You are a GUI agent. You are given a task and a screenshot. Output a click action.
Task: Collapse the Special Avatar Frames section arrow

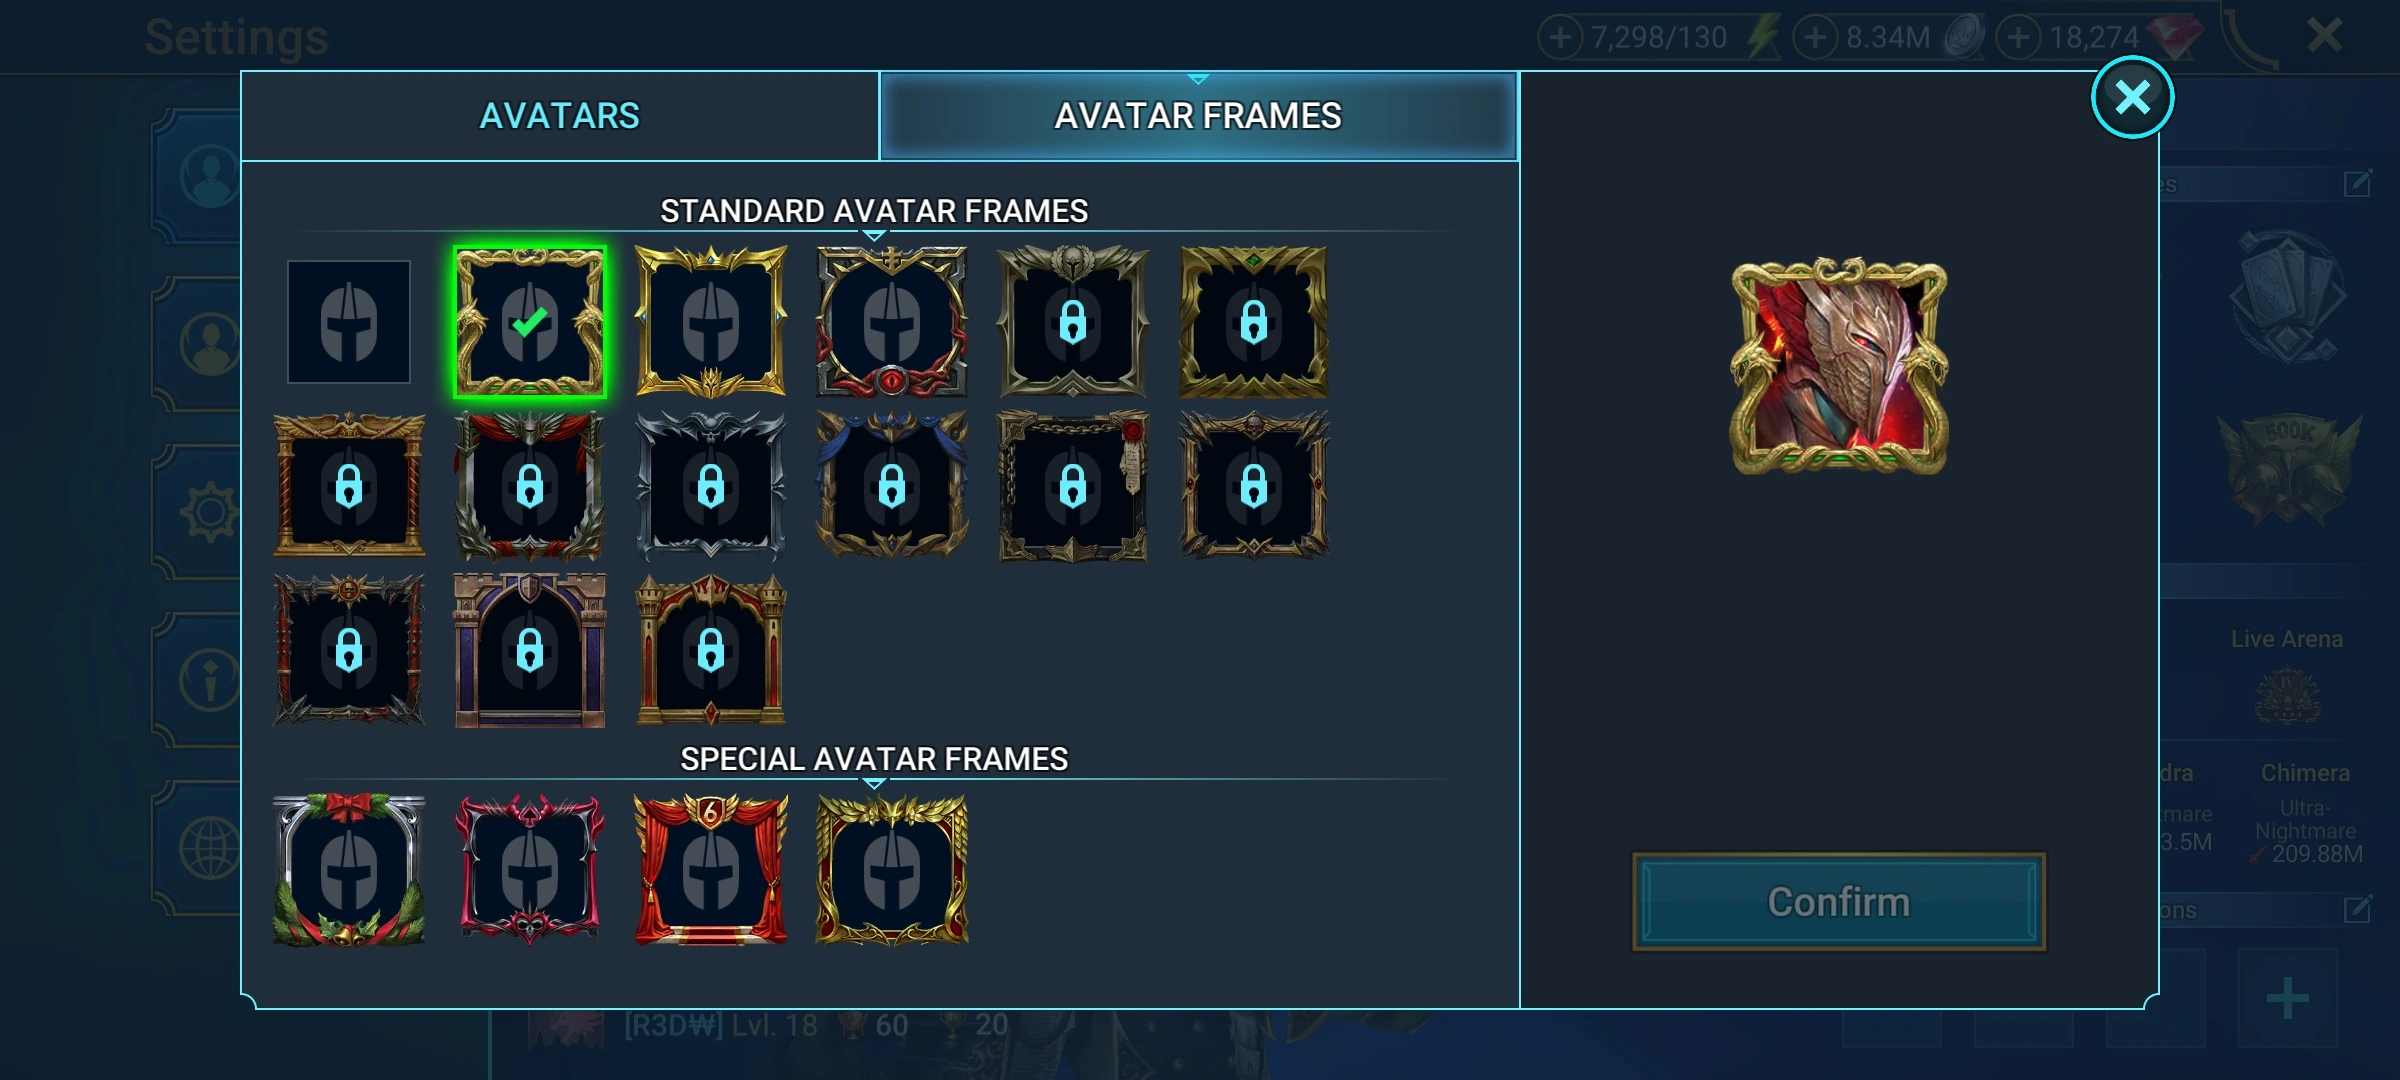point(874,784)
